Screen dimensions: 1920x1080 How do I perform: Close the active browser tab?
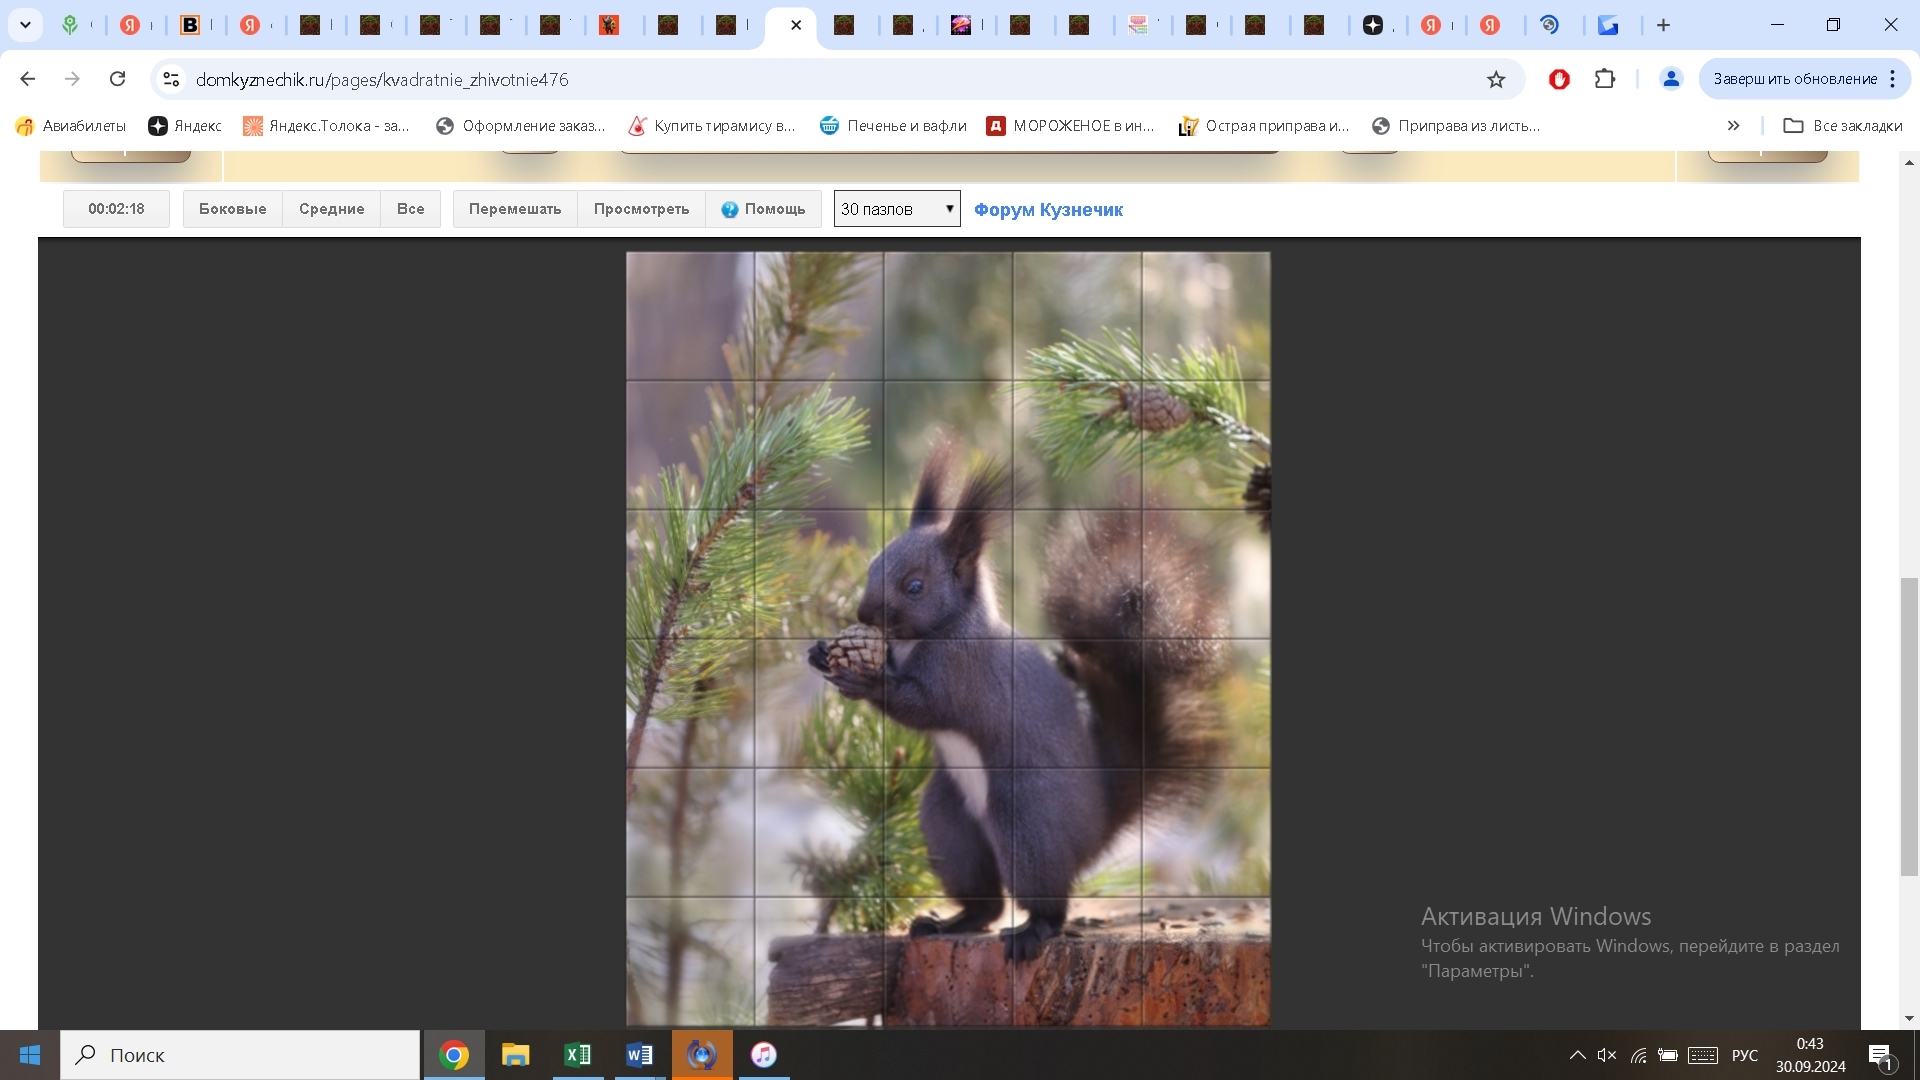pos(796,25)
